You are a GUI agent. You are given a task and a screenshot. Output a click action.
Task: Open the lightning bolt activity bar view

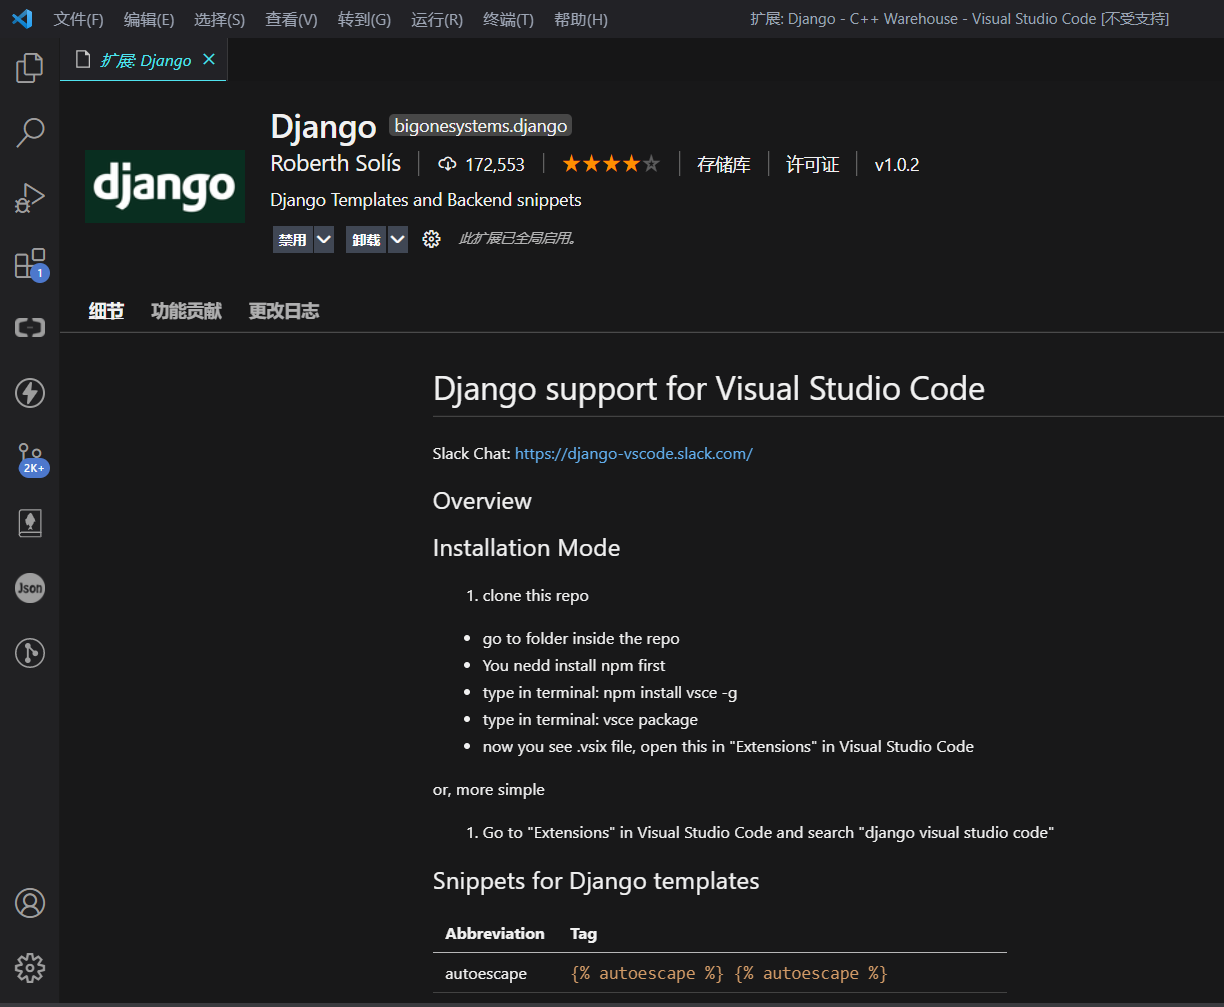coord(30,393)
